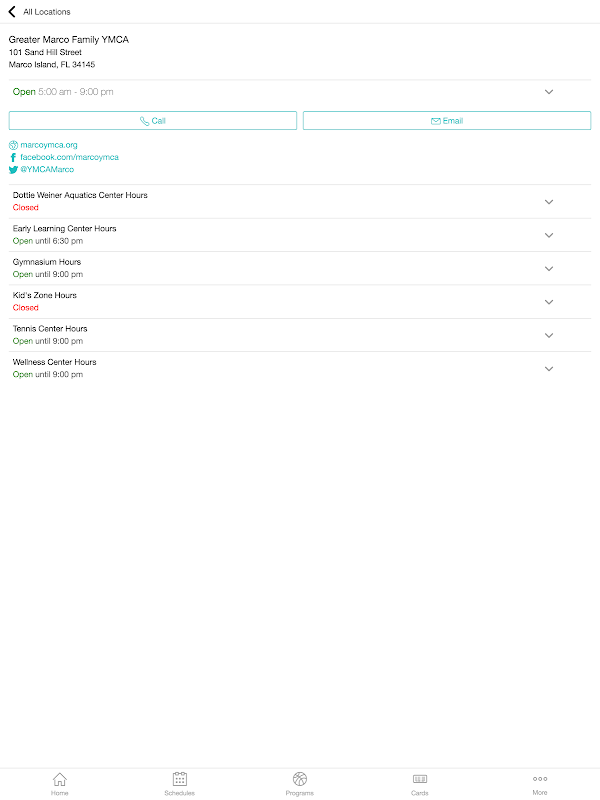Open the More dots menu
Viewport: 600px width, 800px height.
[540, 779]
